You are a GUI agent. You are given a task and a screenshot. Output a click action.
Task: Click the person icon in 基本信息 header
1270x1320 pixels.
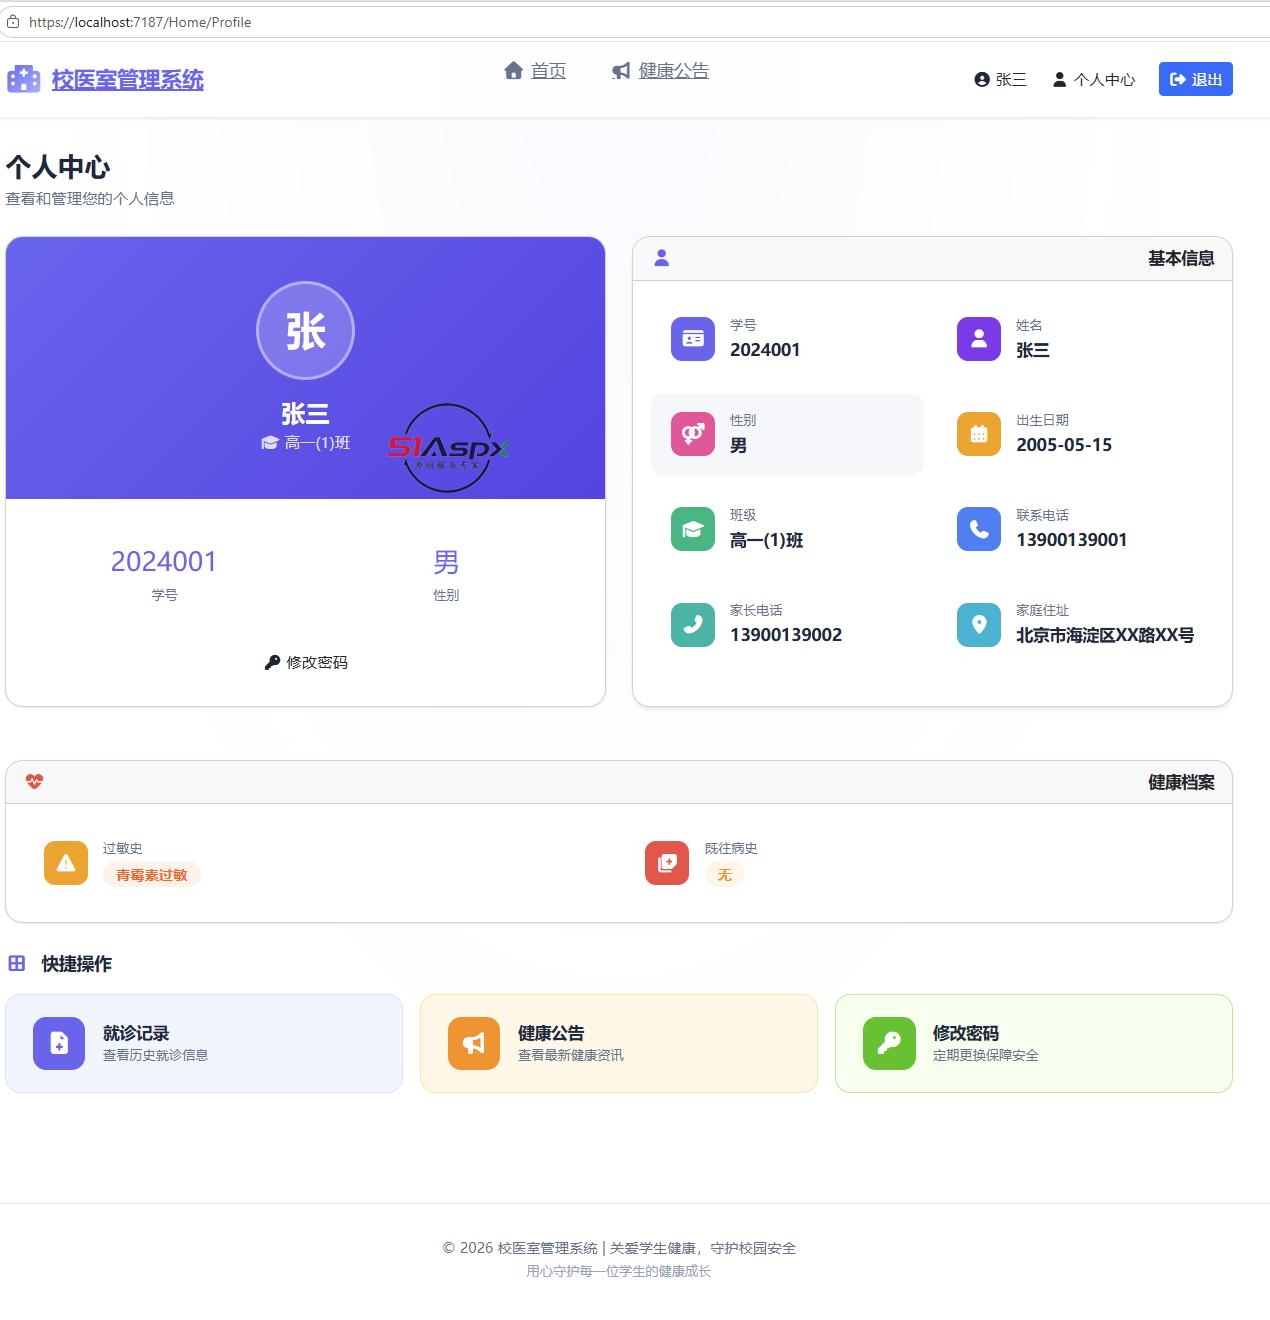(x=661, y=258)
